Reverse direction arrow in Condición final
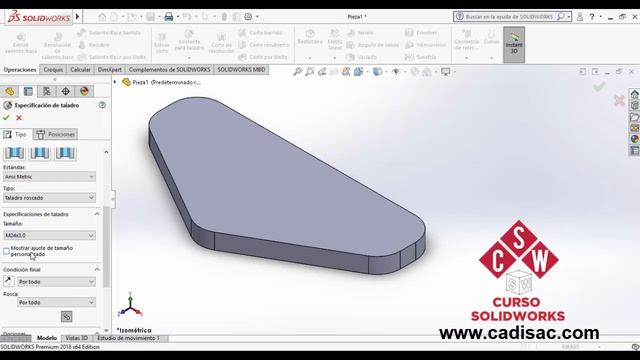The width and height of the screenshot is (640, 360). coord(8,281)
